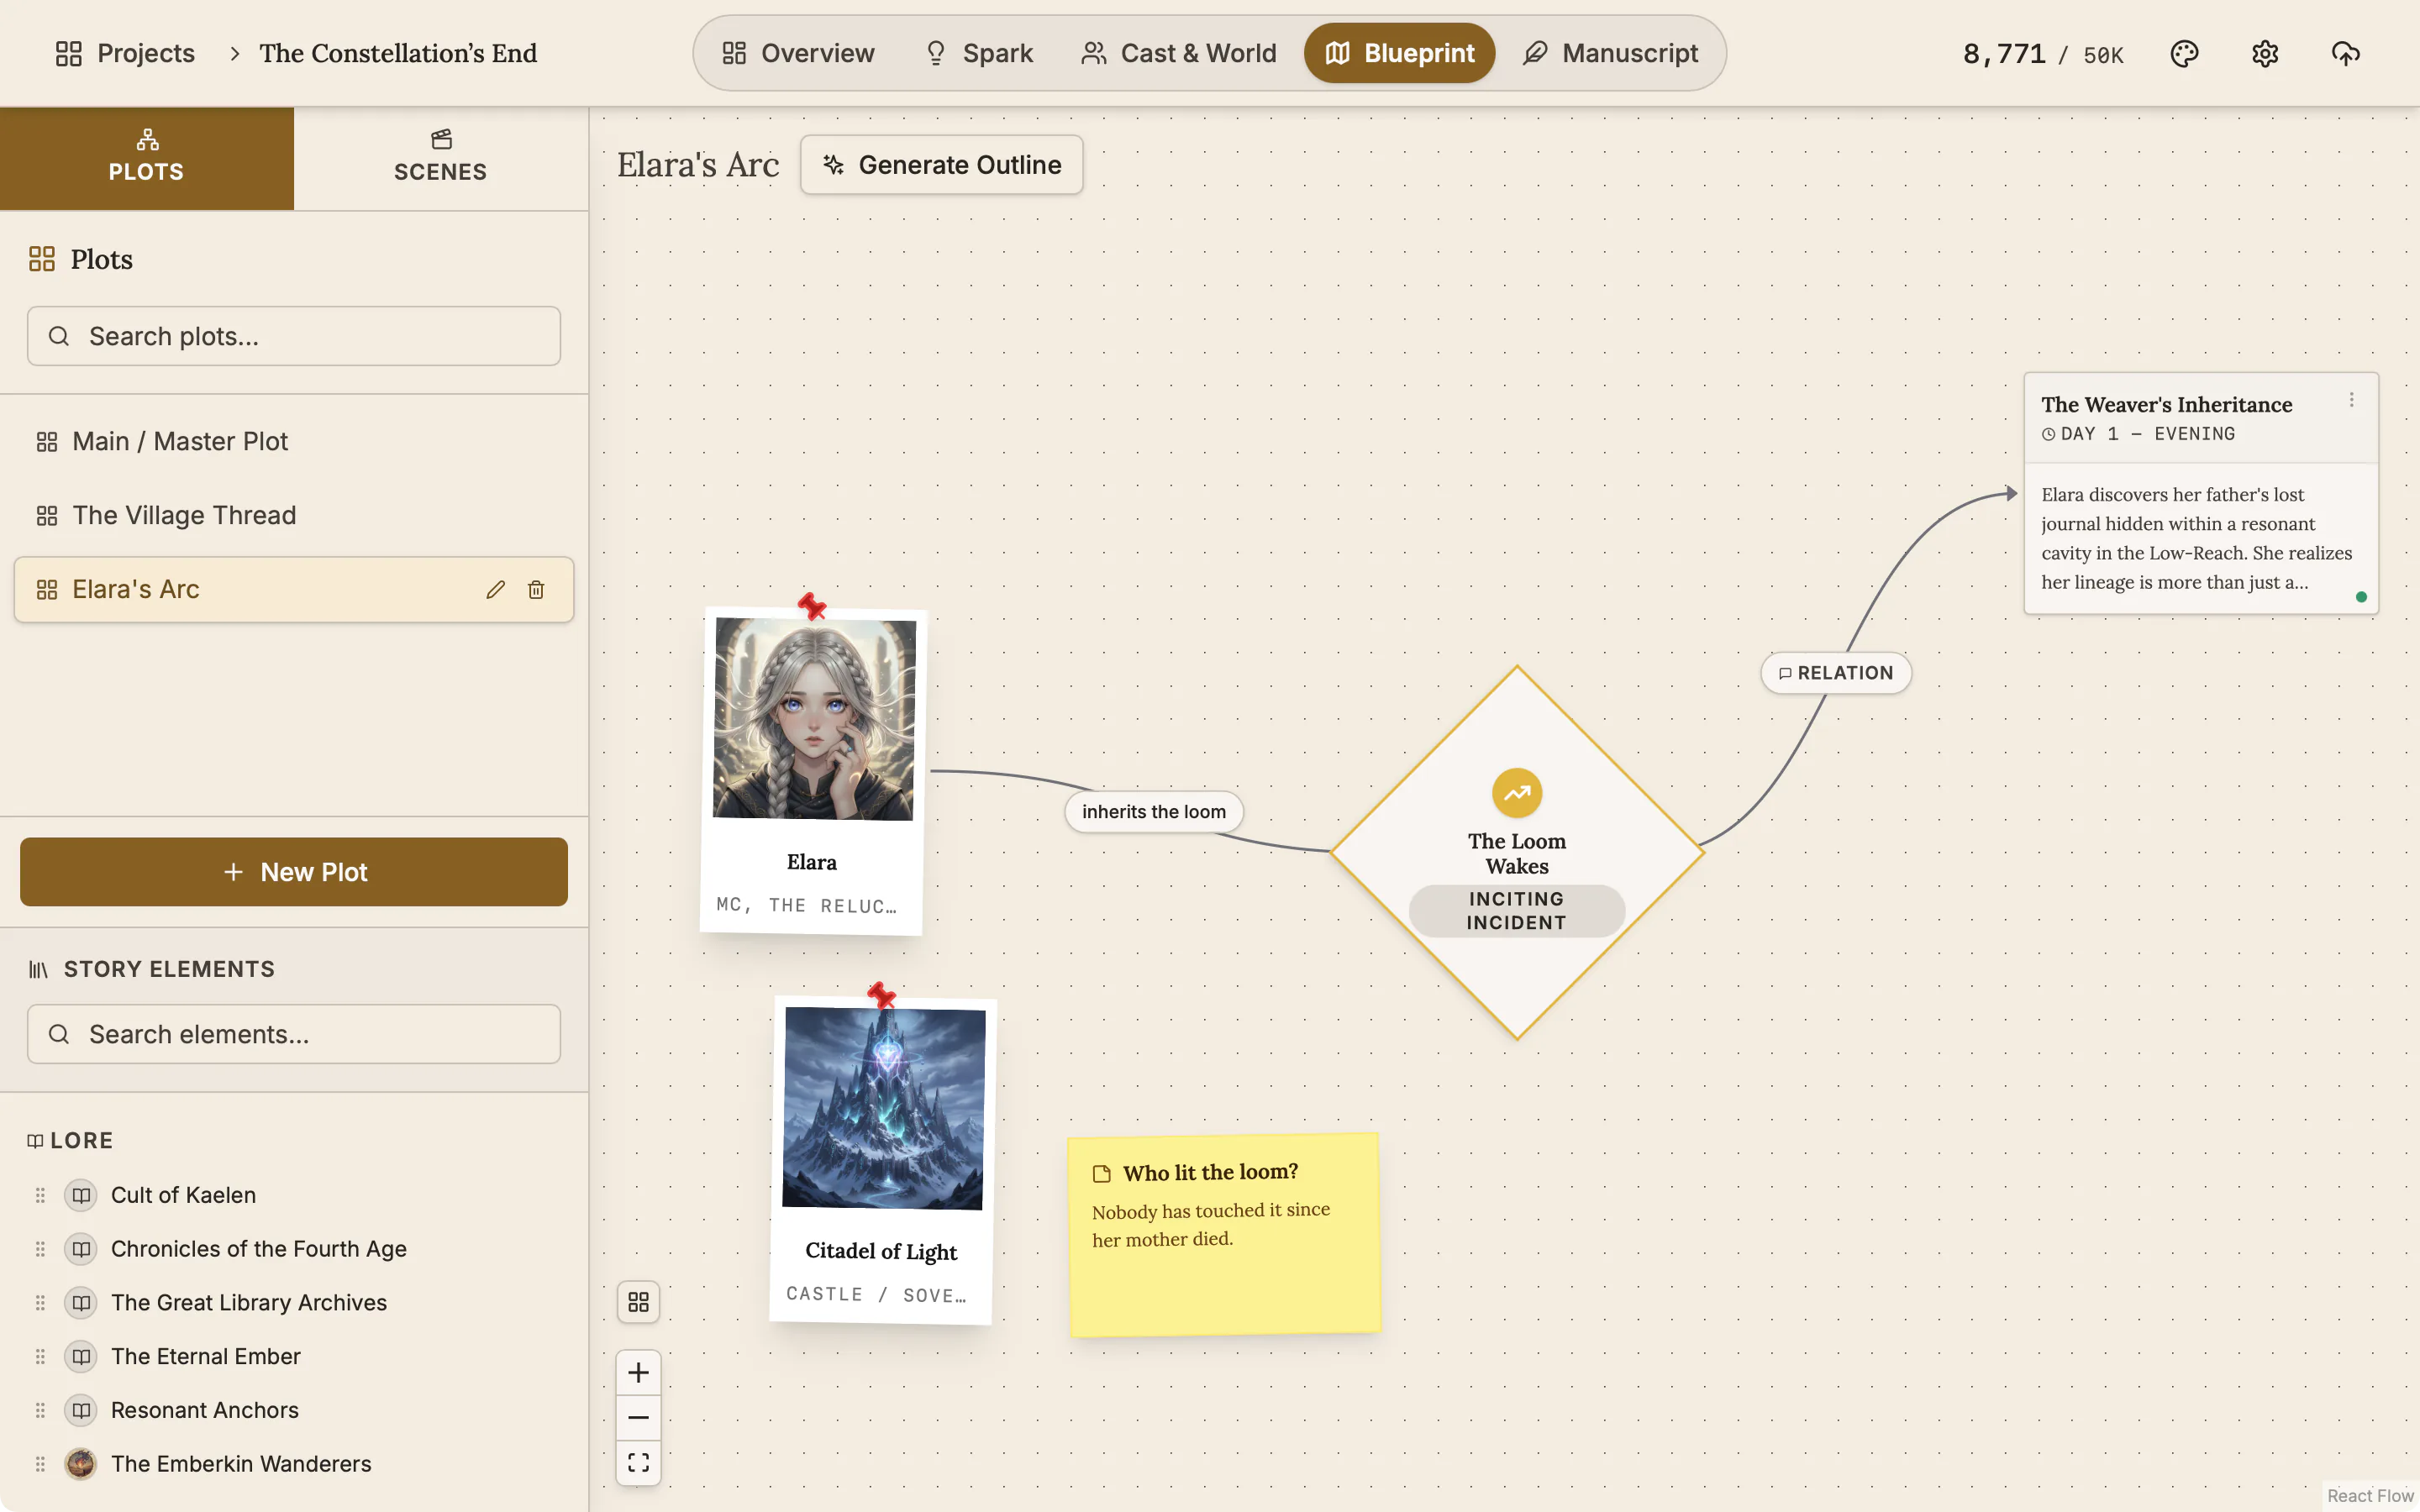2420x1512 pixels.
Task: Select Main / Master Plot
Action: (x=294, y=441)
